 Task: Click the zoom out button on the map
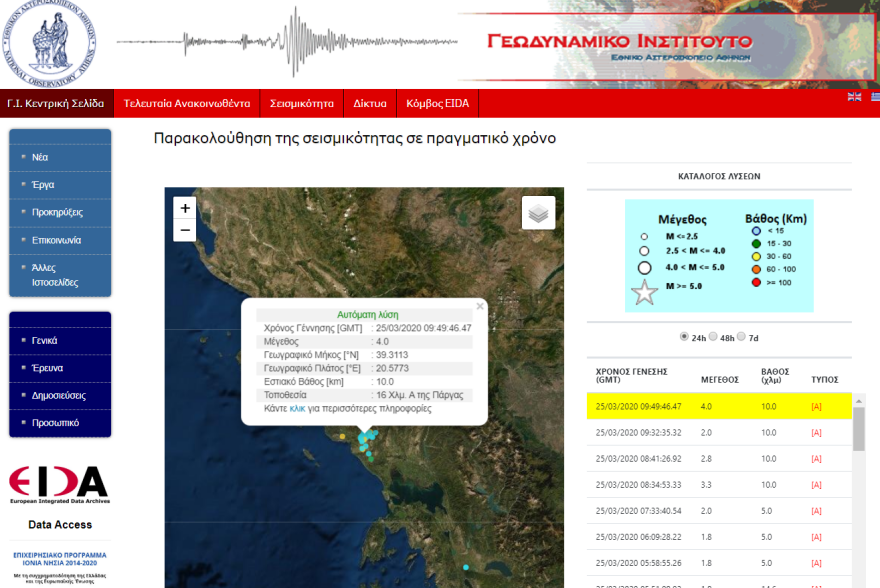tap(184, 230)
